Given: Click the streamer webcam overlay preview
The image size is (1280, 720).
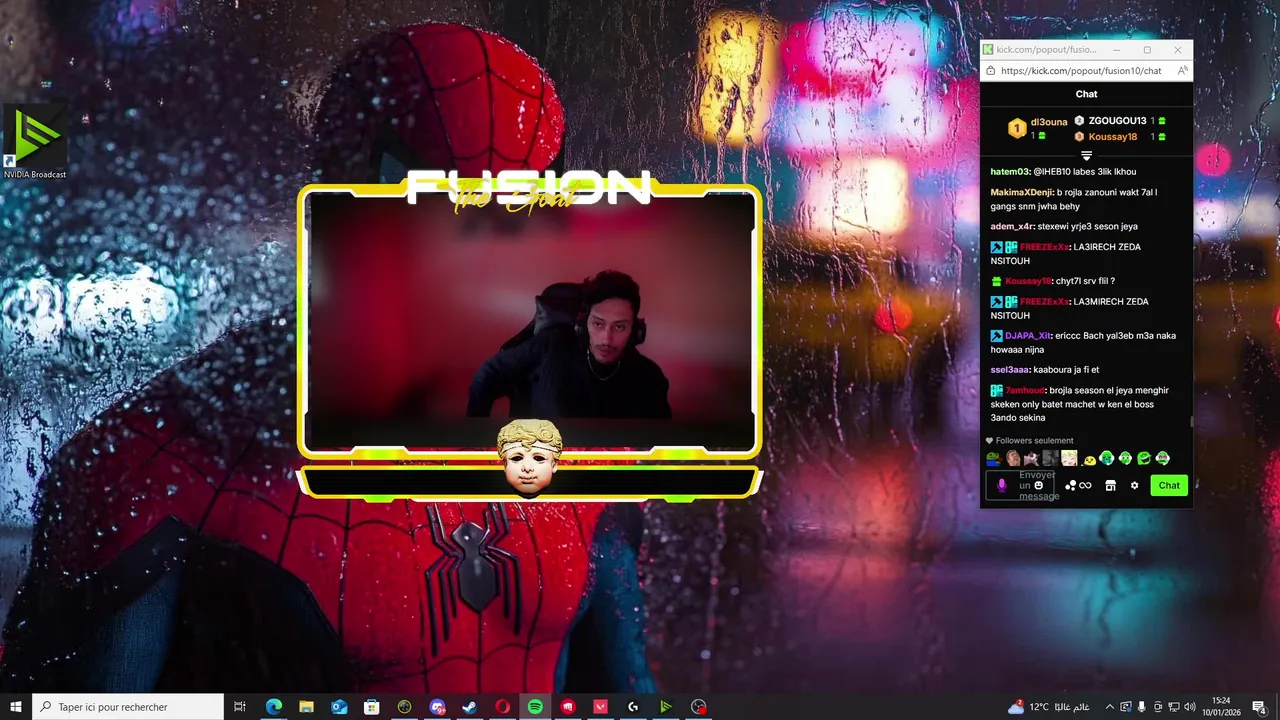Looking at the screenshot, I should 530,320.
